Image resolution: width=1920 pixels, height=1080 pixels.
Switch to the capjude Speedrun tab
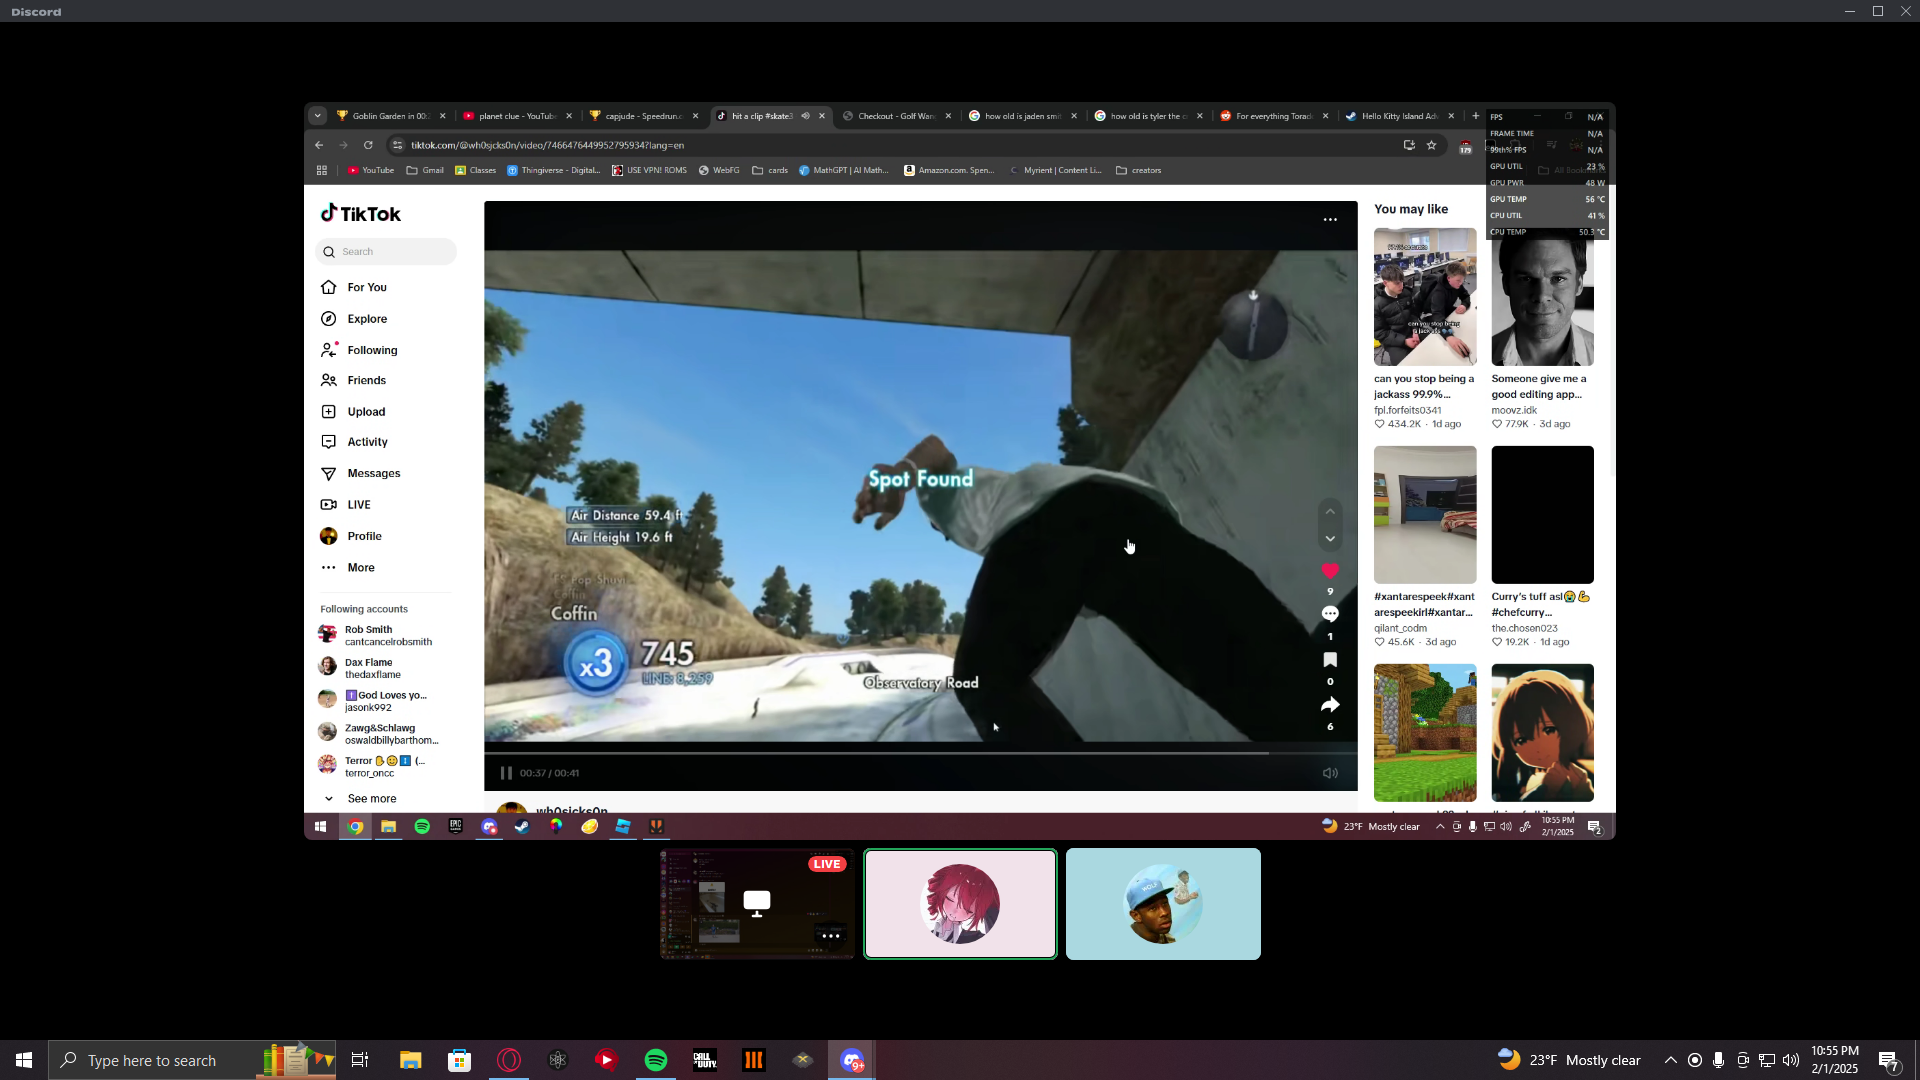[642, 116]
